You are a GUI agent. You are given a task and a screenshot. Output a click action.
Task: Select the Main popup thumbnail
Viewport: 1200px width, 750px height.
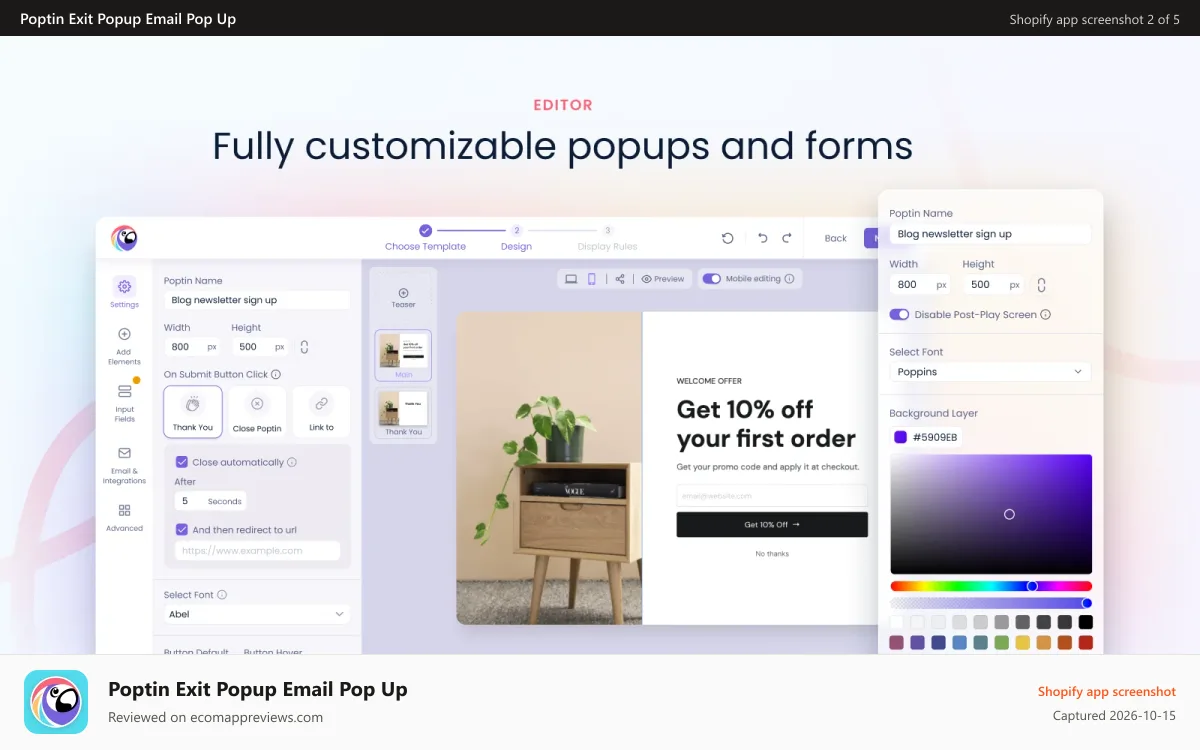coord(403,355)
